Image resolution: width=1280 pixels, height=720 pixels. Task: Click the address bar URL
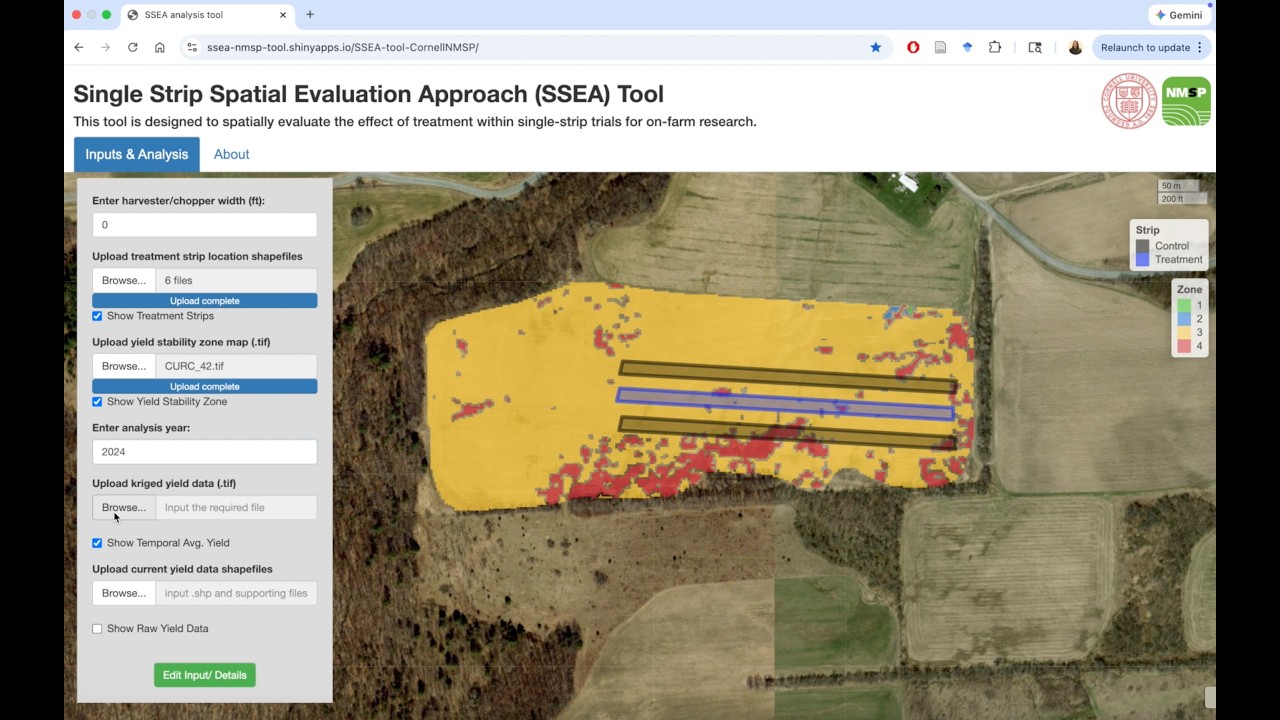pos(342,47)
